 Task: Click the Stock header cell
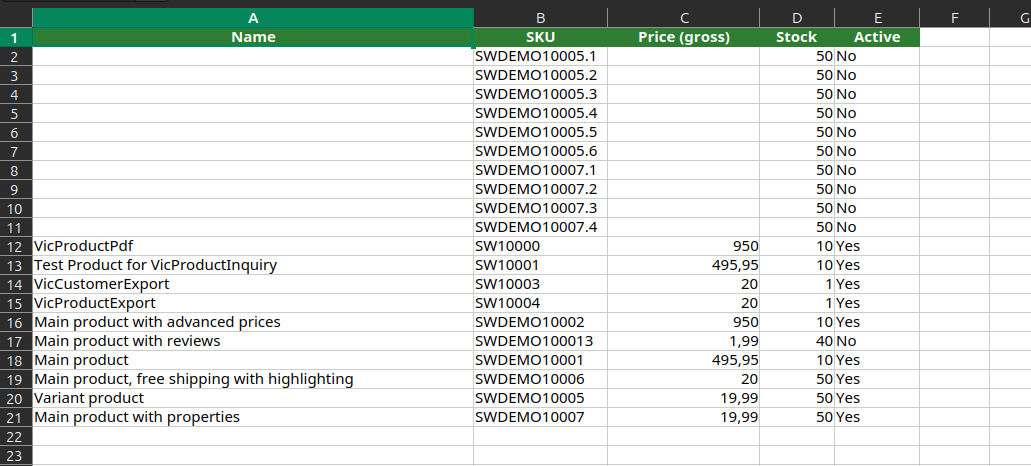797,37
